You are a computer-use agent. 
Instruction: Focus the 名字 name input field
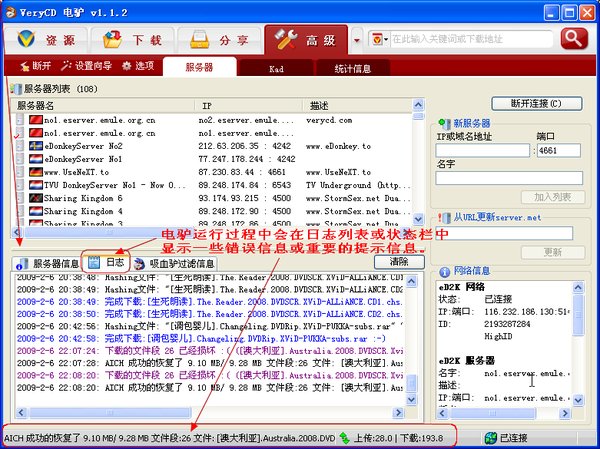[509, 178]
